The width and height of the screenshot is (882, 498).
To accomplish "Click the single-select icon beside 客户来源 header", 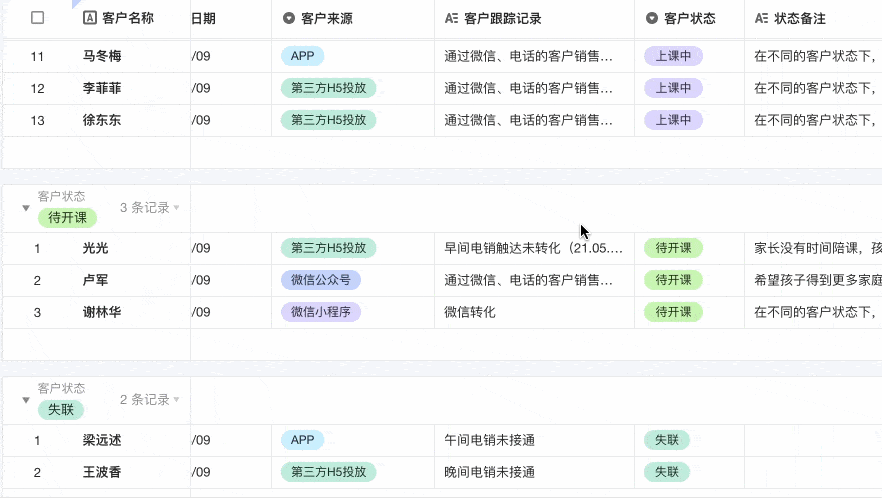I will 289,18.
